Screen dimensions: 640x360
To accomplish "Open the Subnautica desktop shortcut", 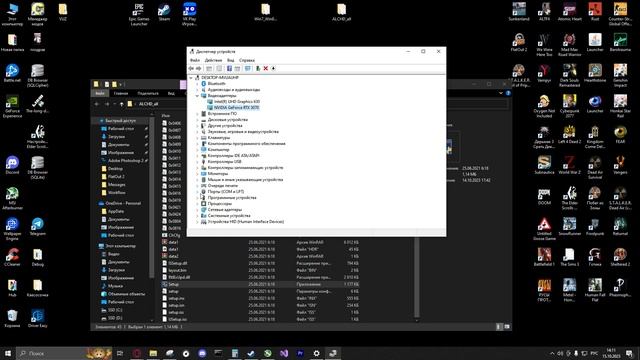I will [544, 165].
